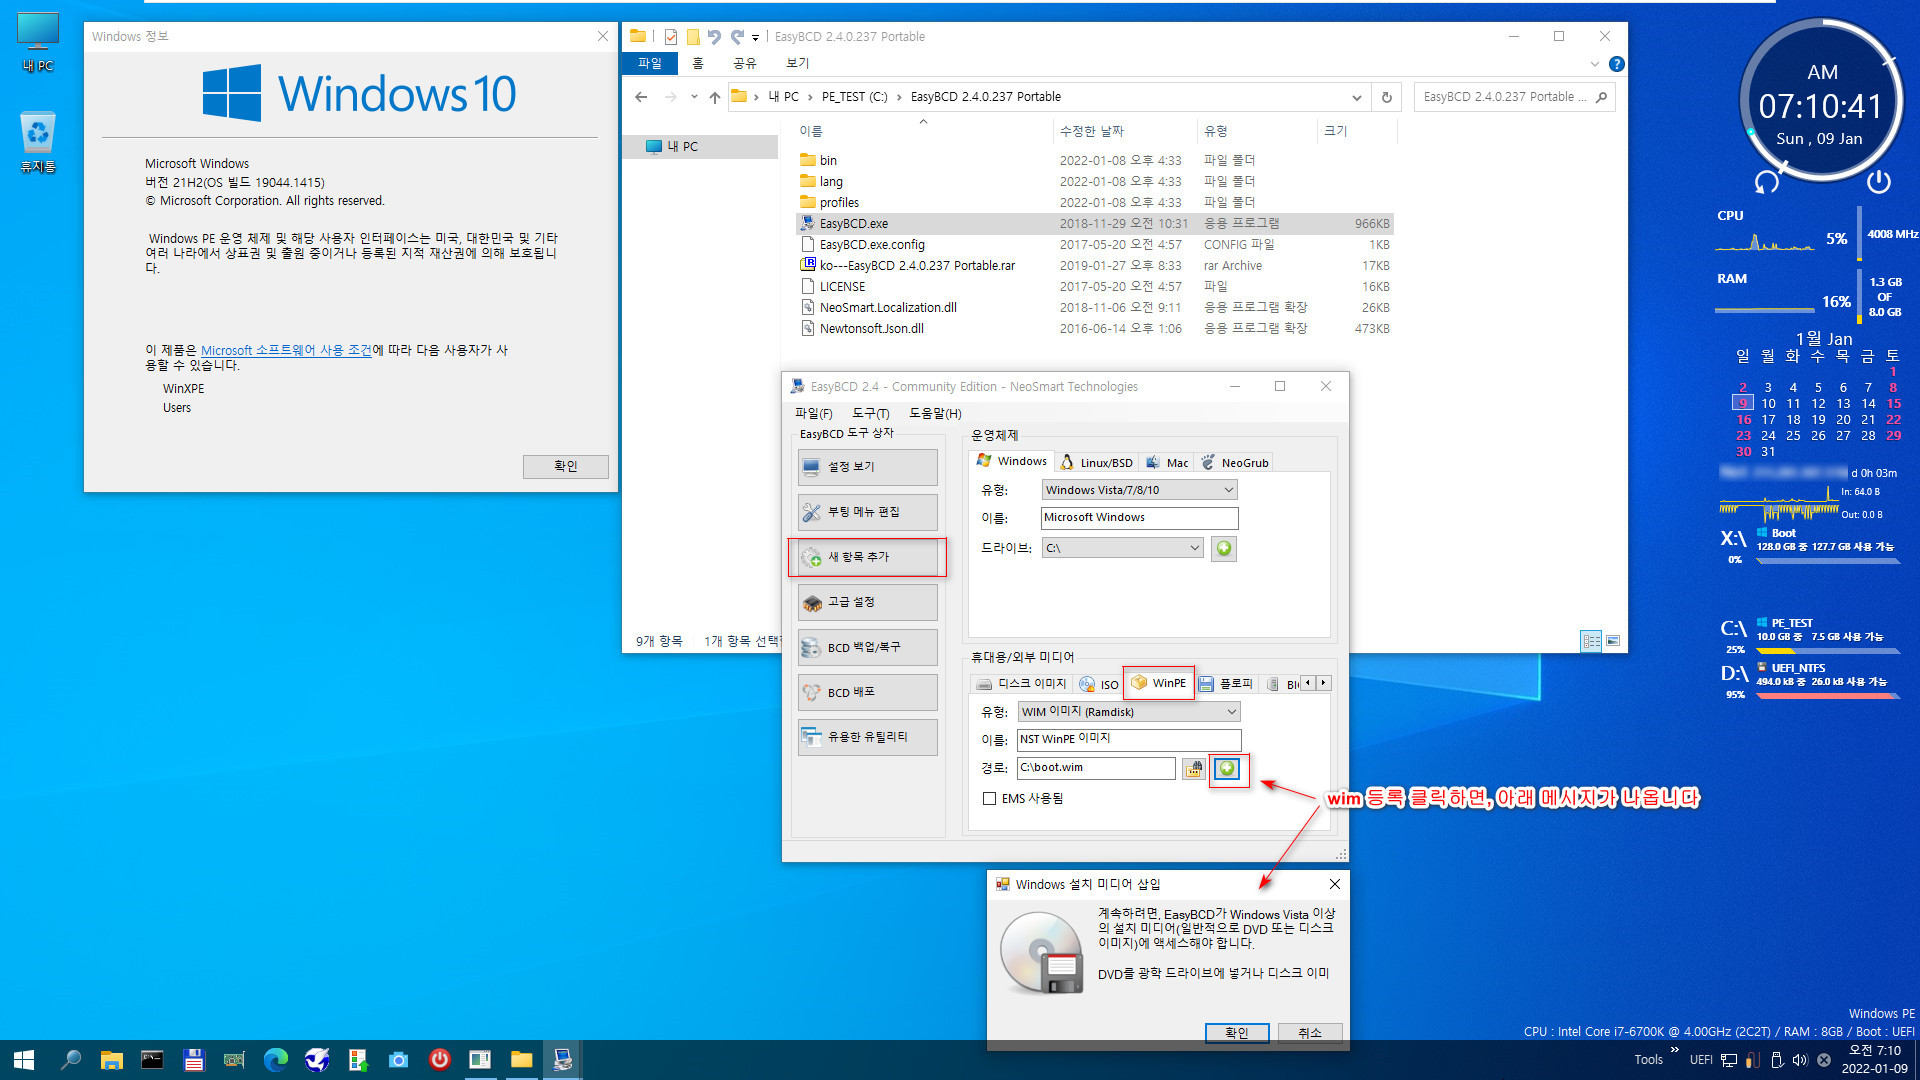The height and width of the screenshot is (1080, 1920).
Task: Open 고급 설정 in the EasyBCD toolbox
Action: coord(868,602)
